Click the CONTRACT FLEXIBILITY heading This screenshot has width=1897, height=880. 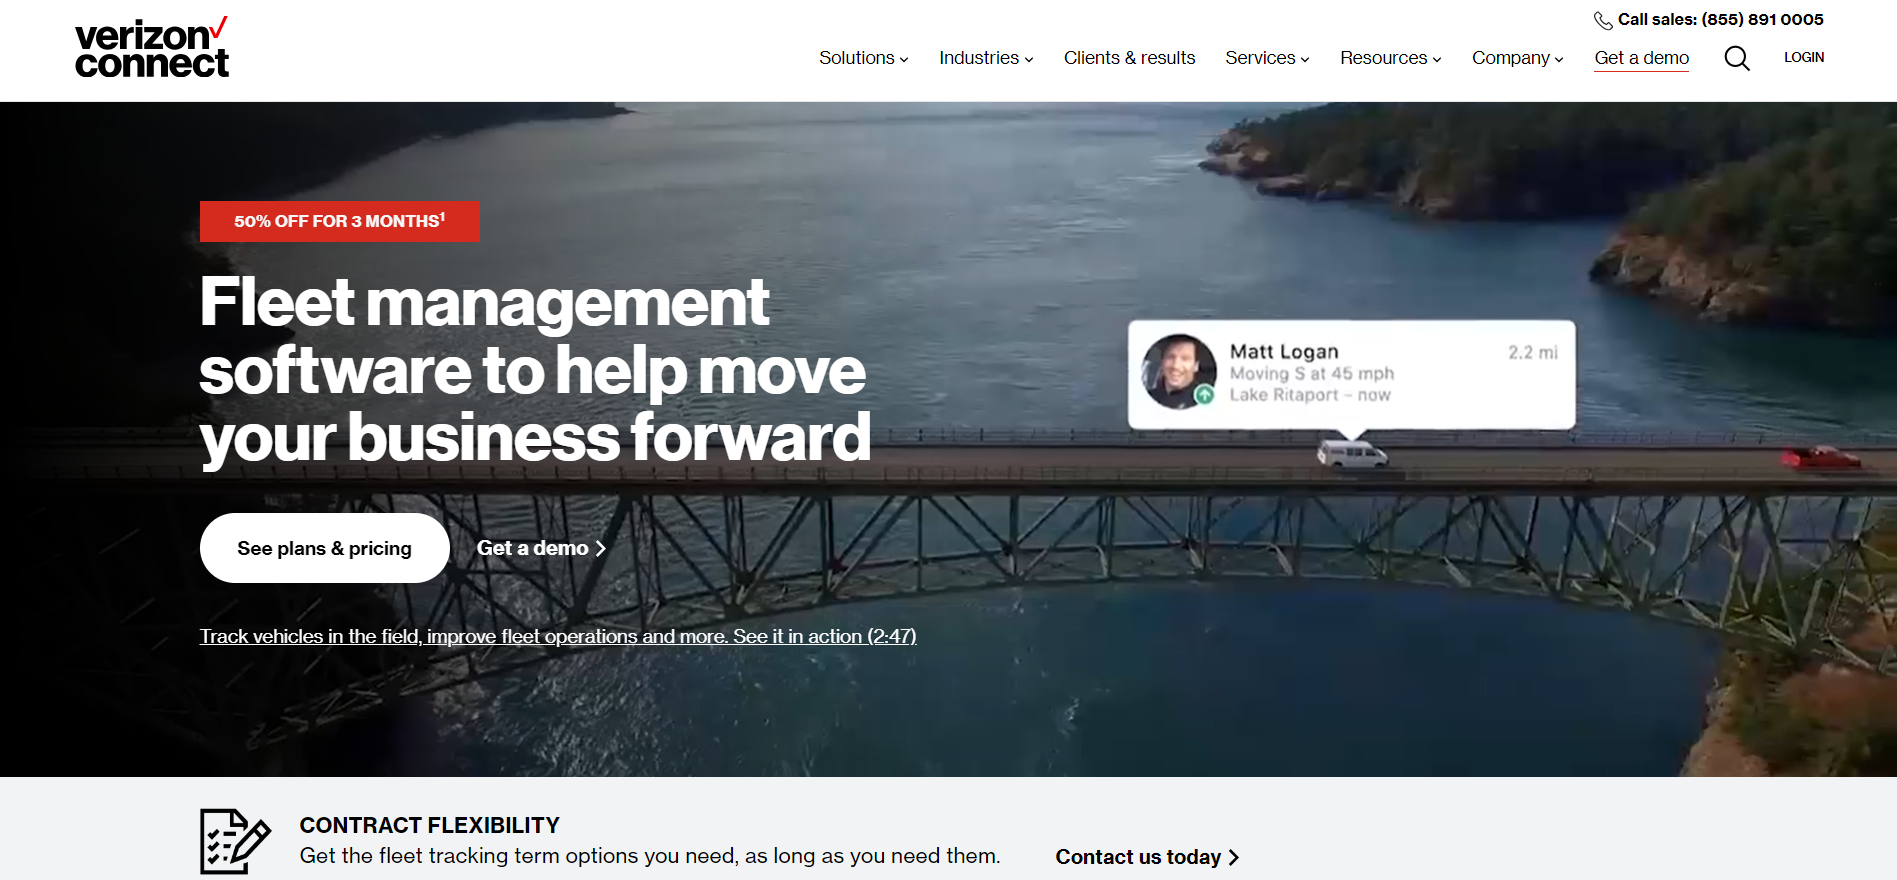point(430,825)
